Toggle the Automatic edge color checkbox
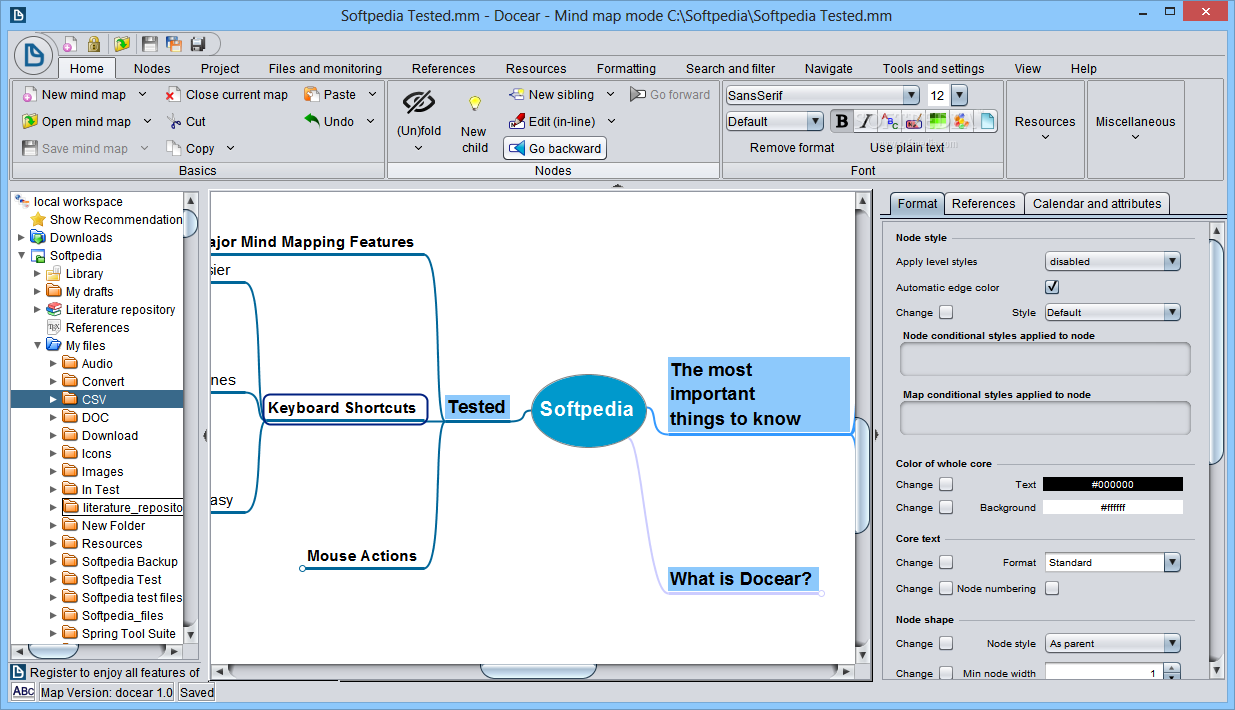The height and width of the screenshot is (710, 1235). [x=1052, y=287]
